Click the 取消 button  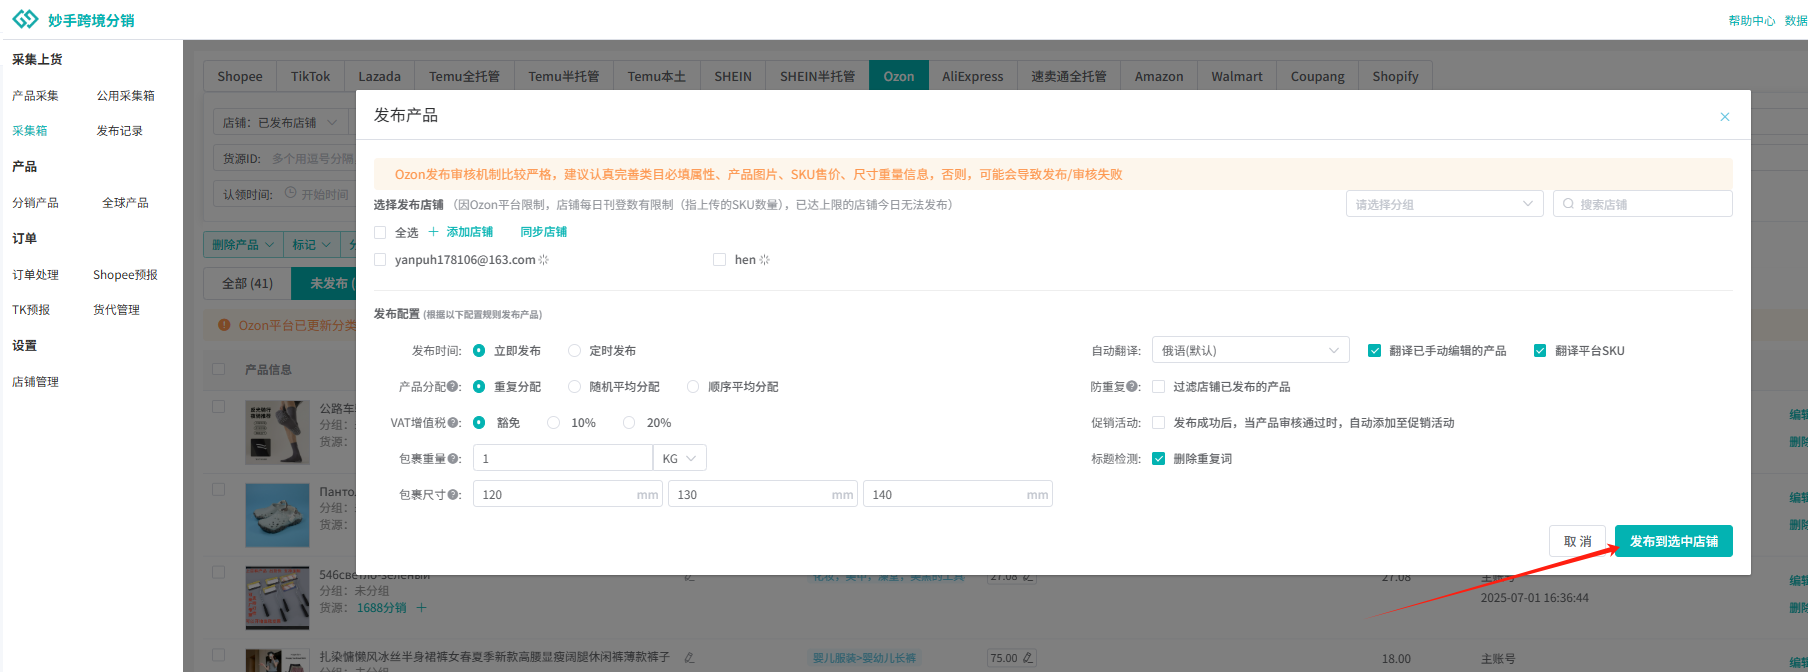click(1578, 541)
